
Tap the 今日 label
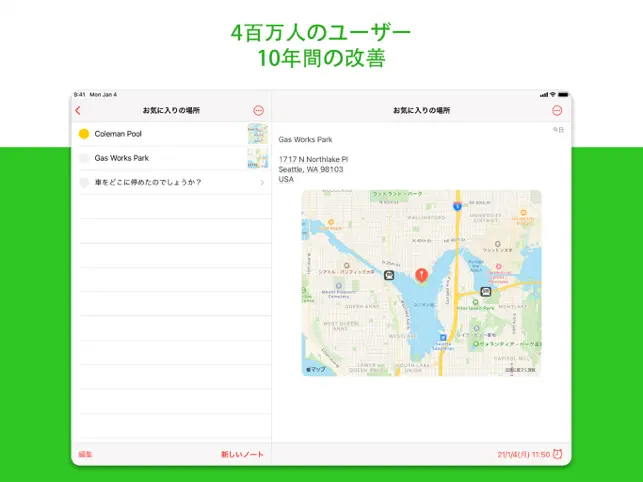[x=558, y=130]
